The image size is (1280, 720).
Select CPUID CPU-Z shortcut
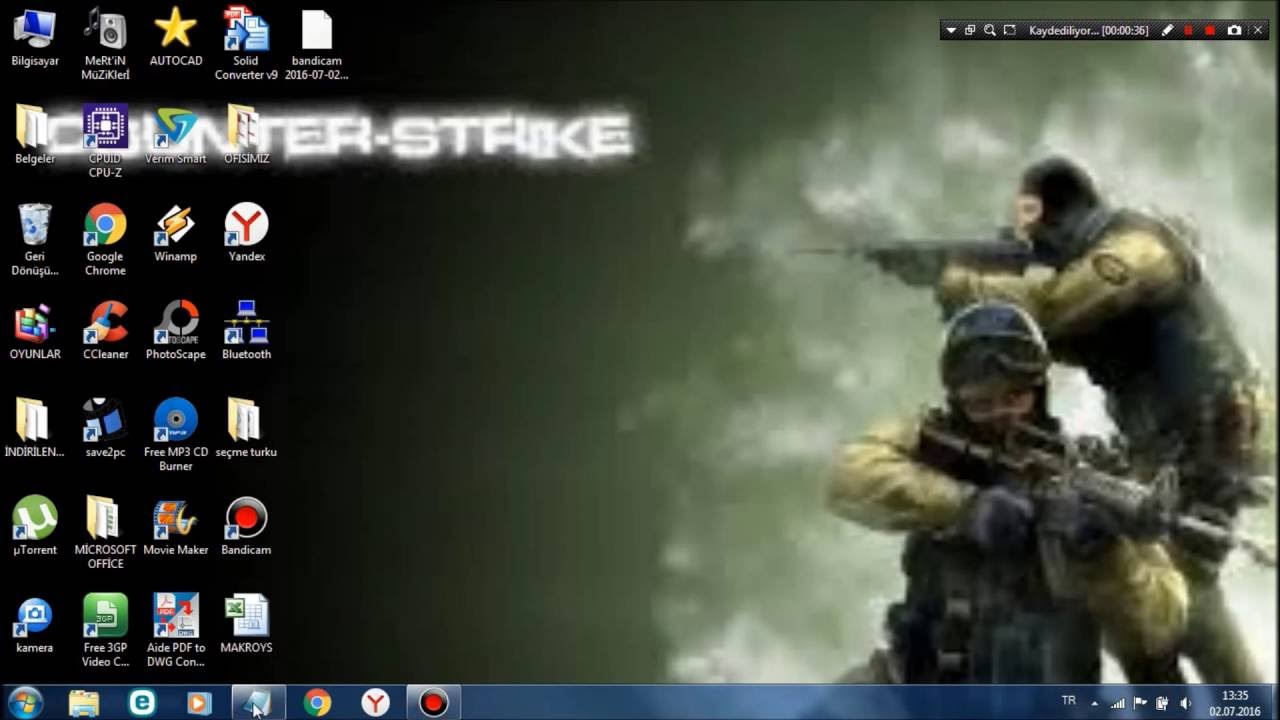pos(105,142)
